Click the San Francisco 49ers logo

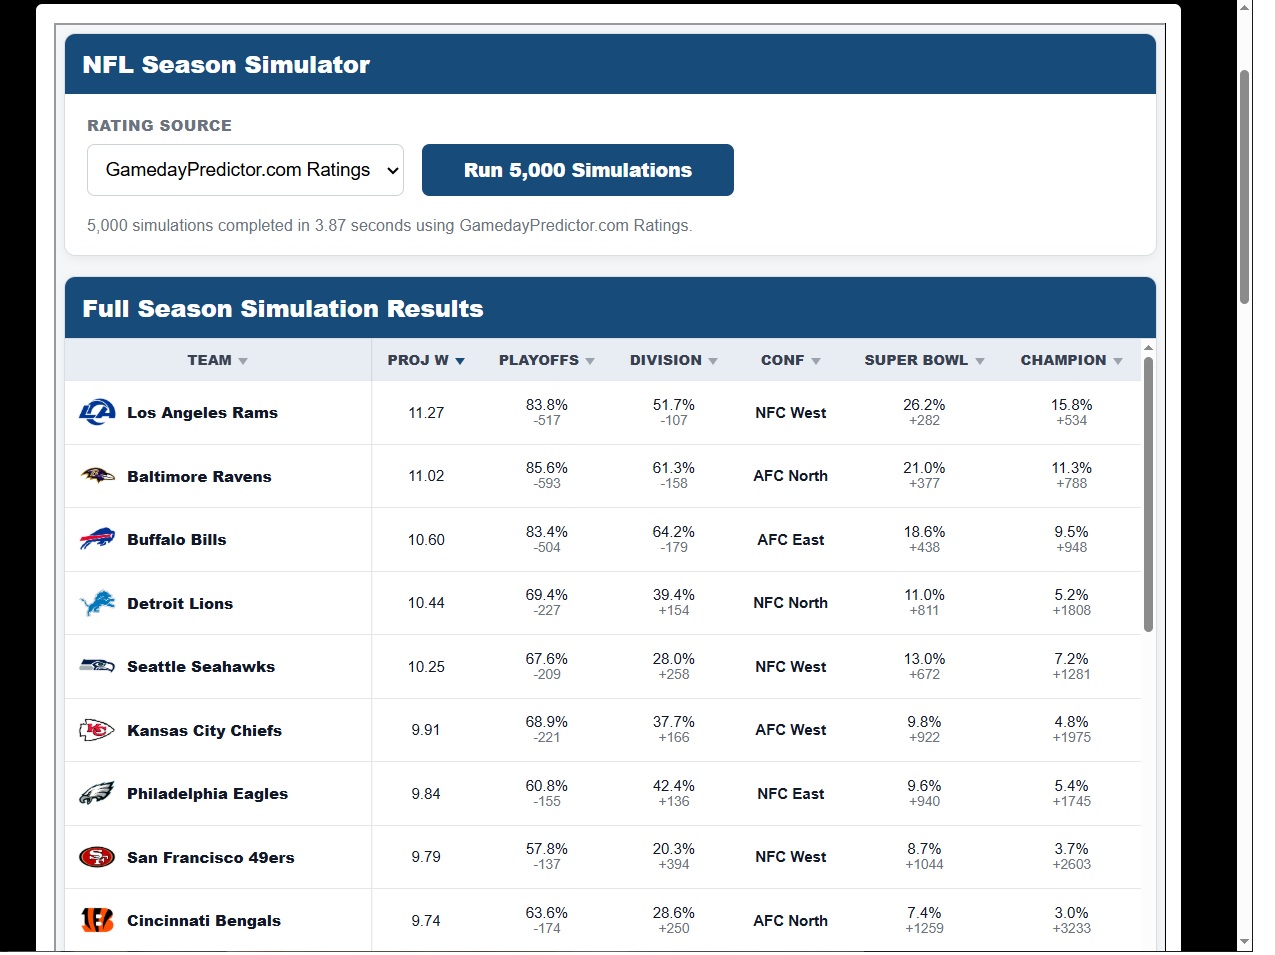coord(97,857)
